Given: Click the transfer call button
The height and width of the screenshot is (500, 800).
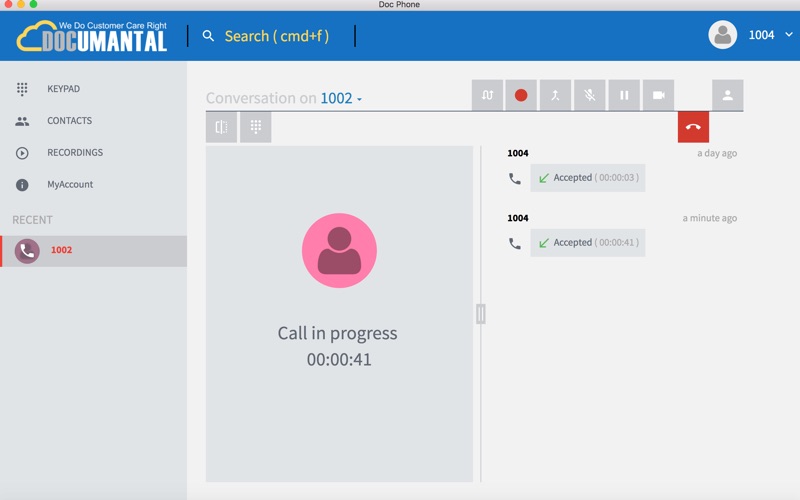Looking at the screenshot, I should click(x=487, y=95).
